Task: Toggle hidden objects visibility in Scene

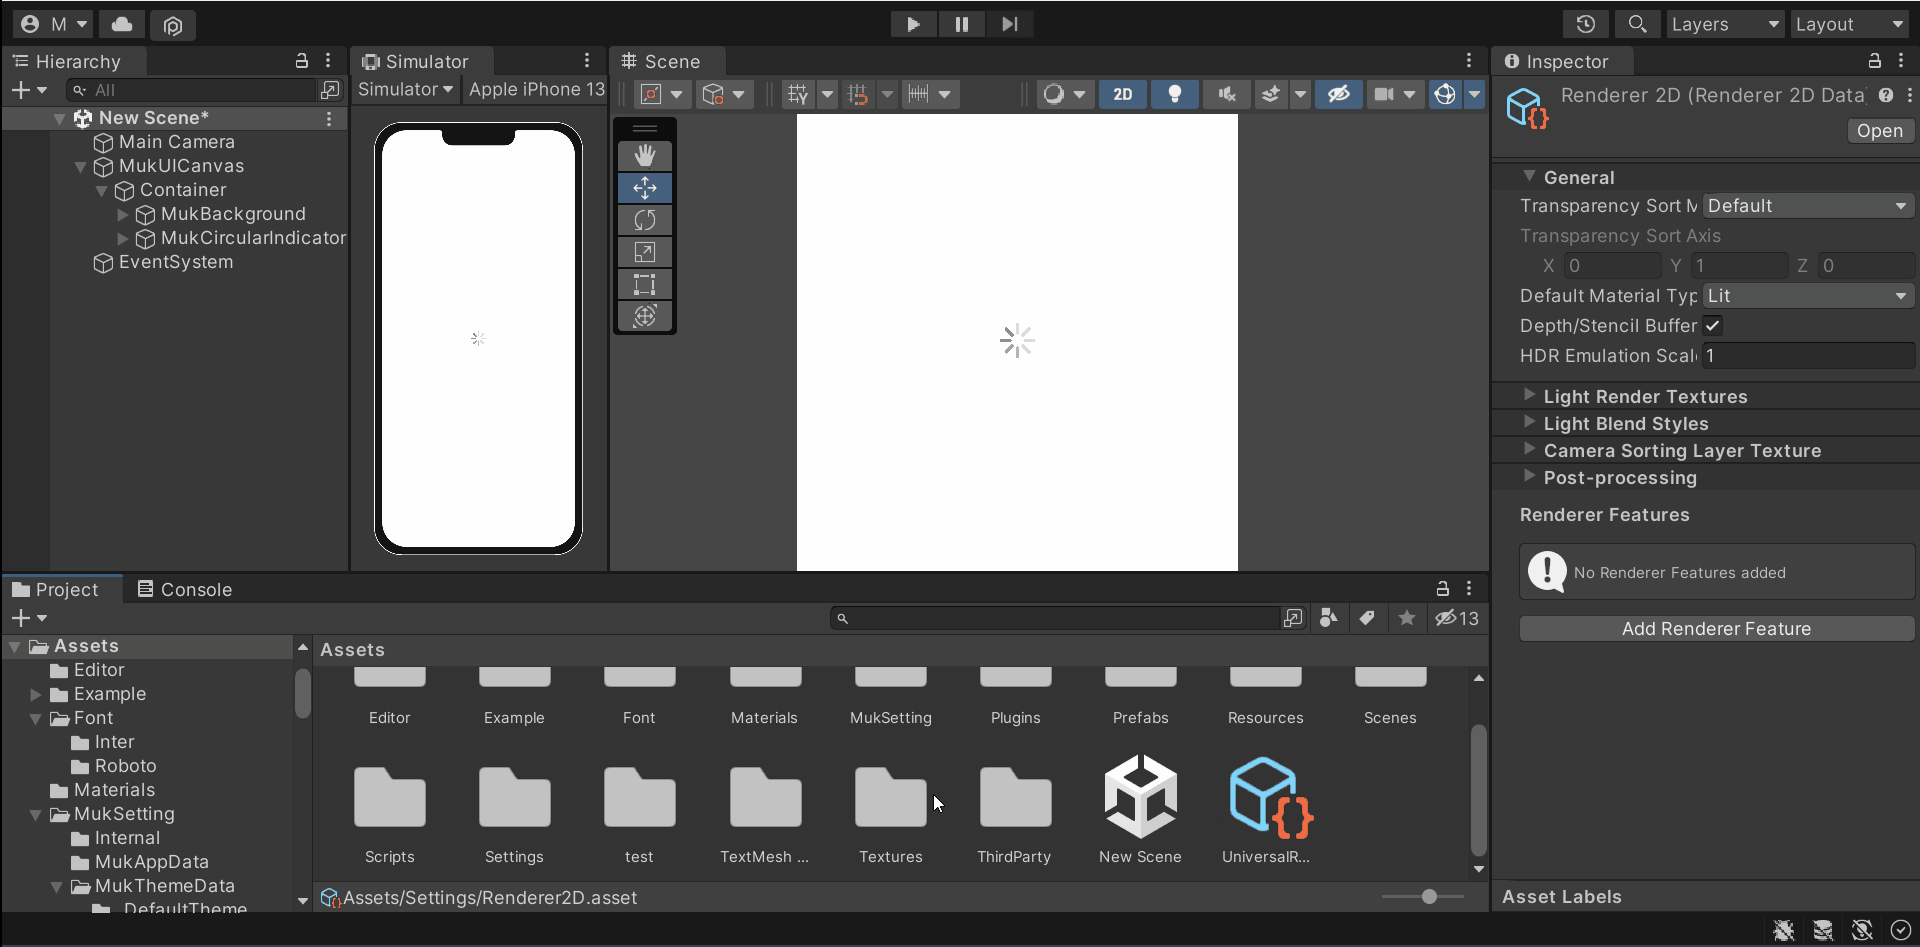Action: coord(1339,94)
